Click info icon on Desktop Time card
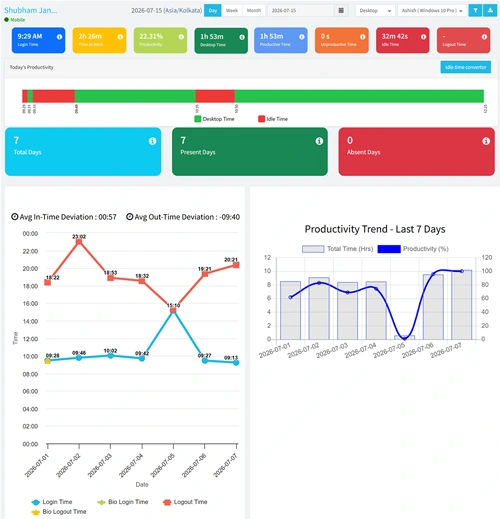500x519 pixels. point(242,37)
